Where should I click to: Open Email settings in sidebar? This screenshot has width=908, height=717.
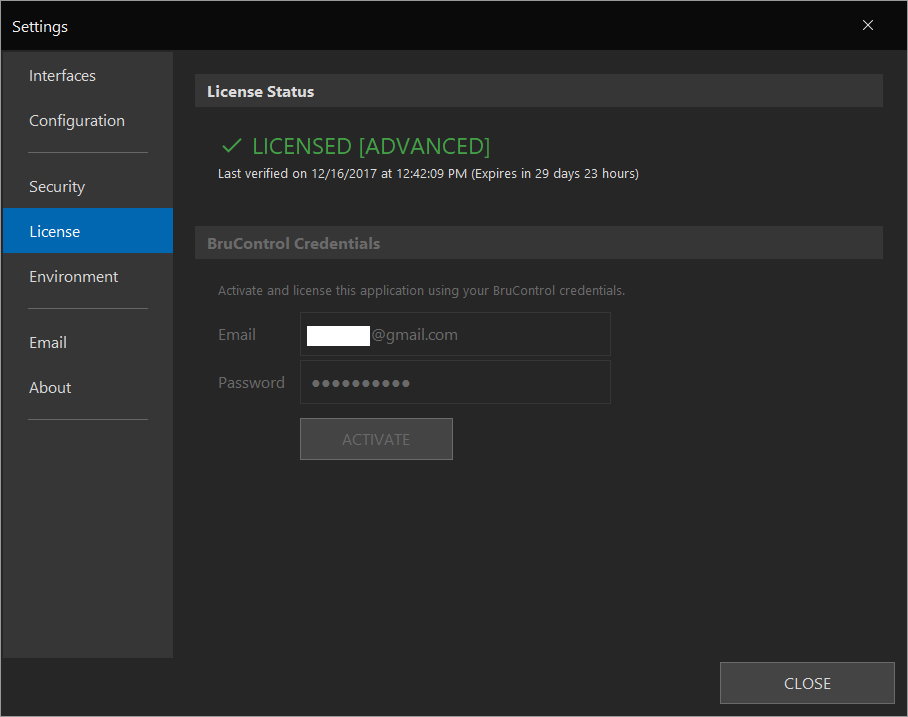pyautogui.click(x=87, y=342)
